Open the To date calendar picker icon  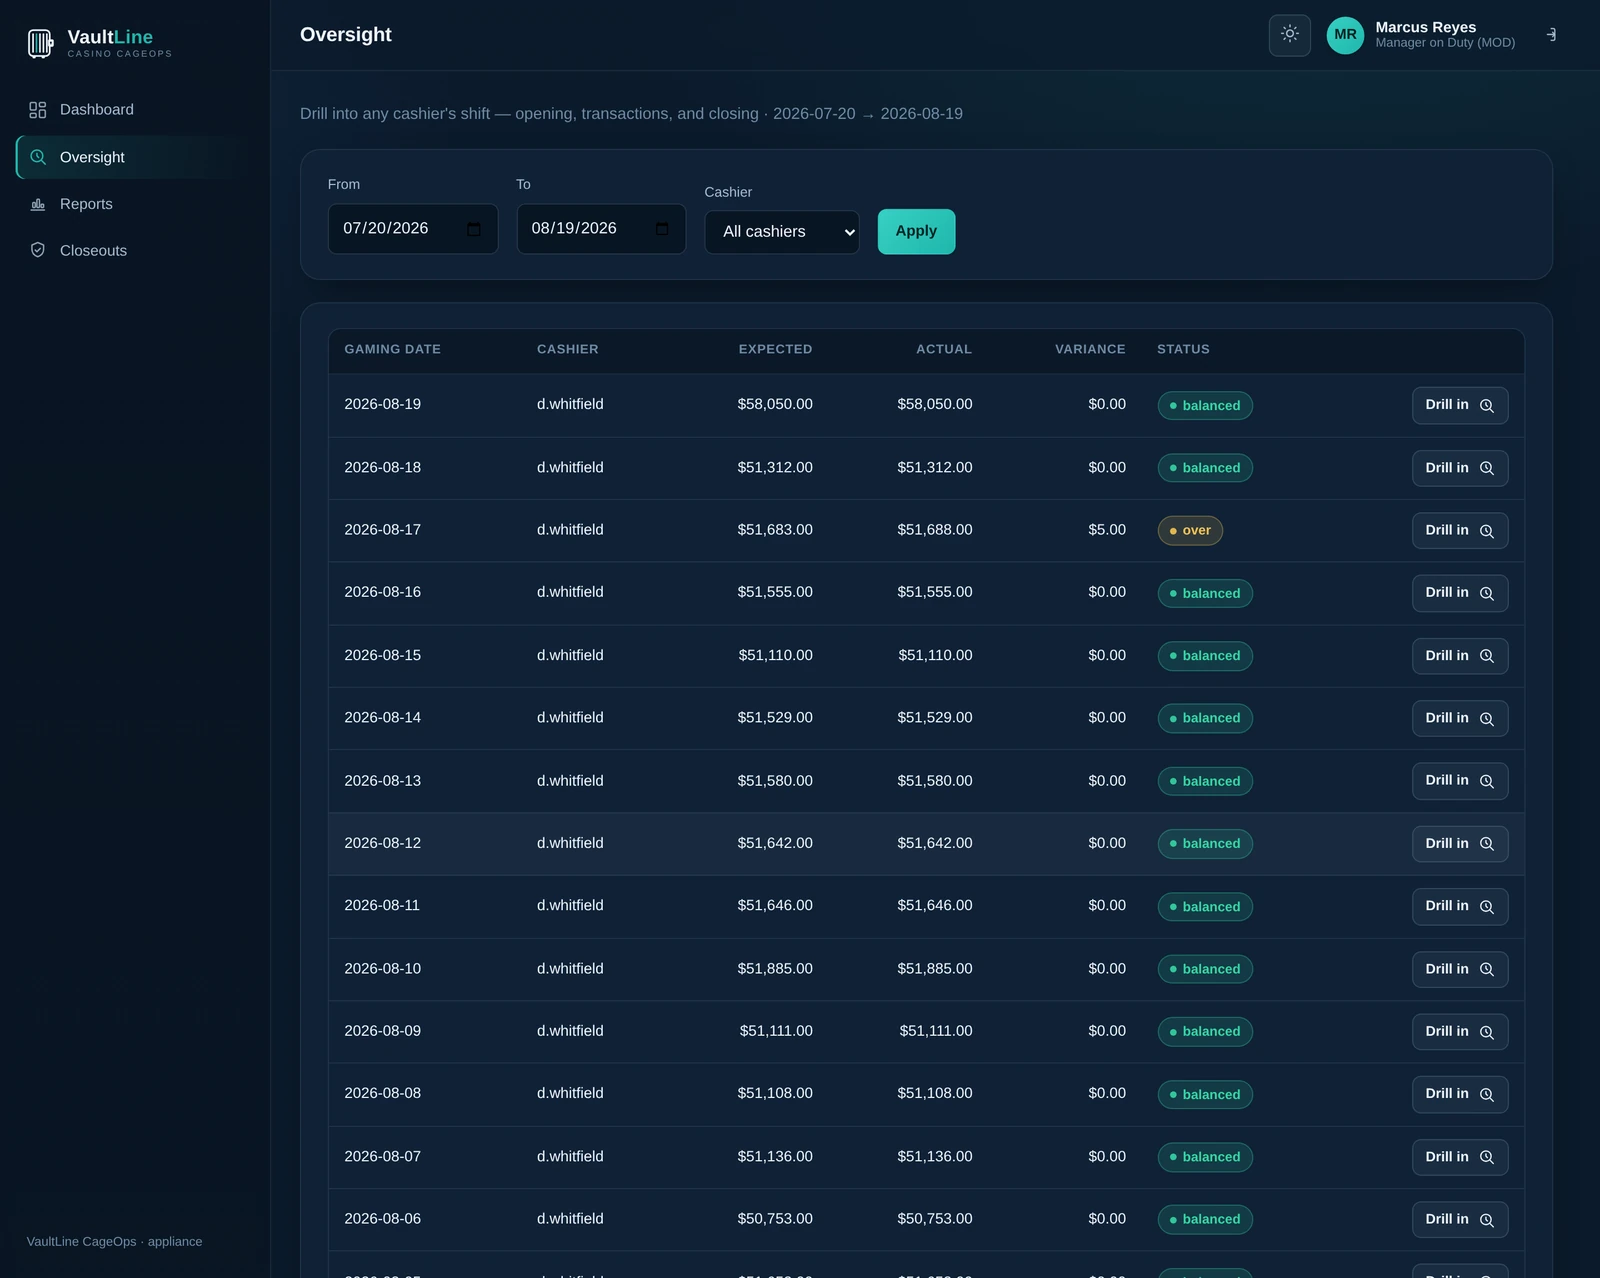pos(662,229)
